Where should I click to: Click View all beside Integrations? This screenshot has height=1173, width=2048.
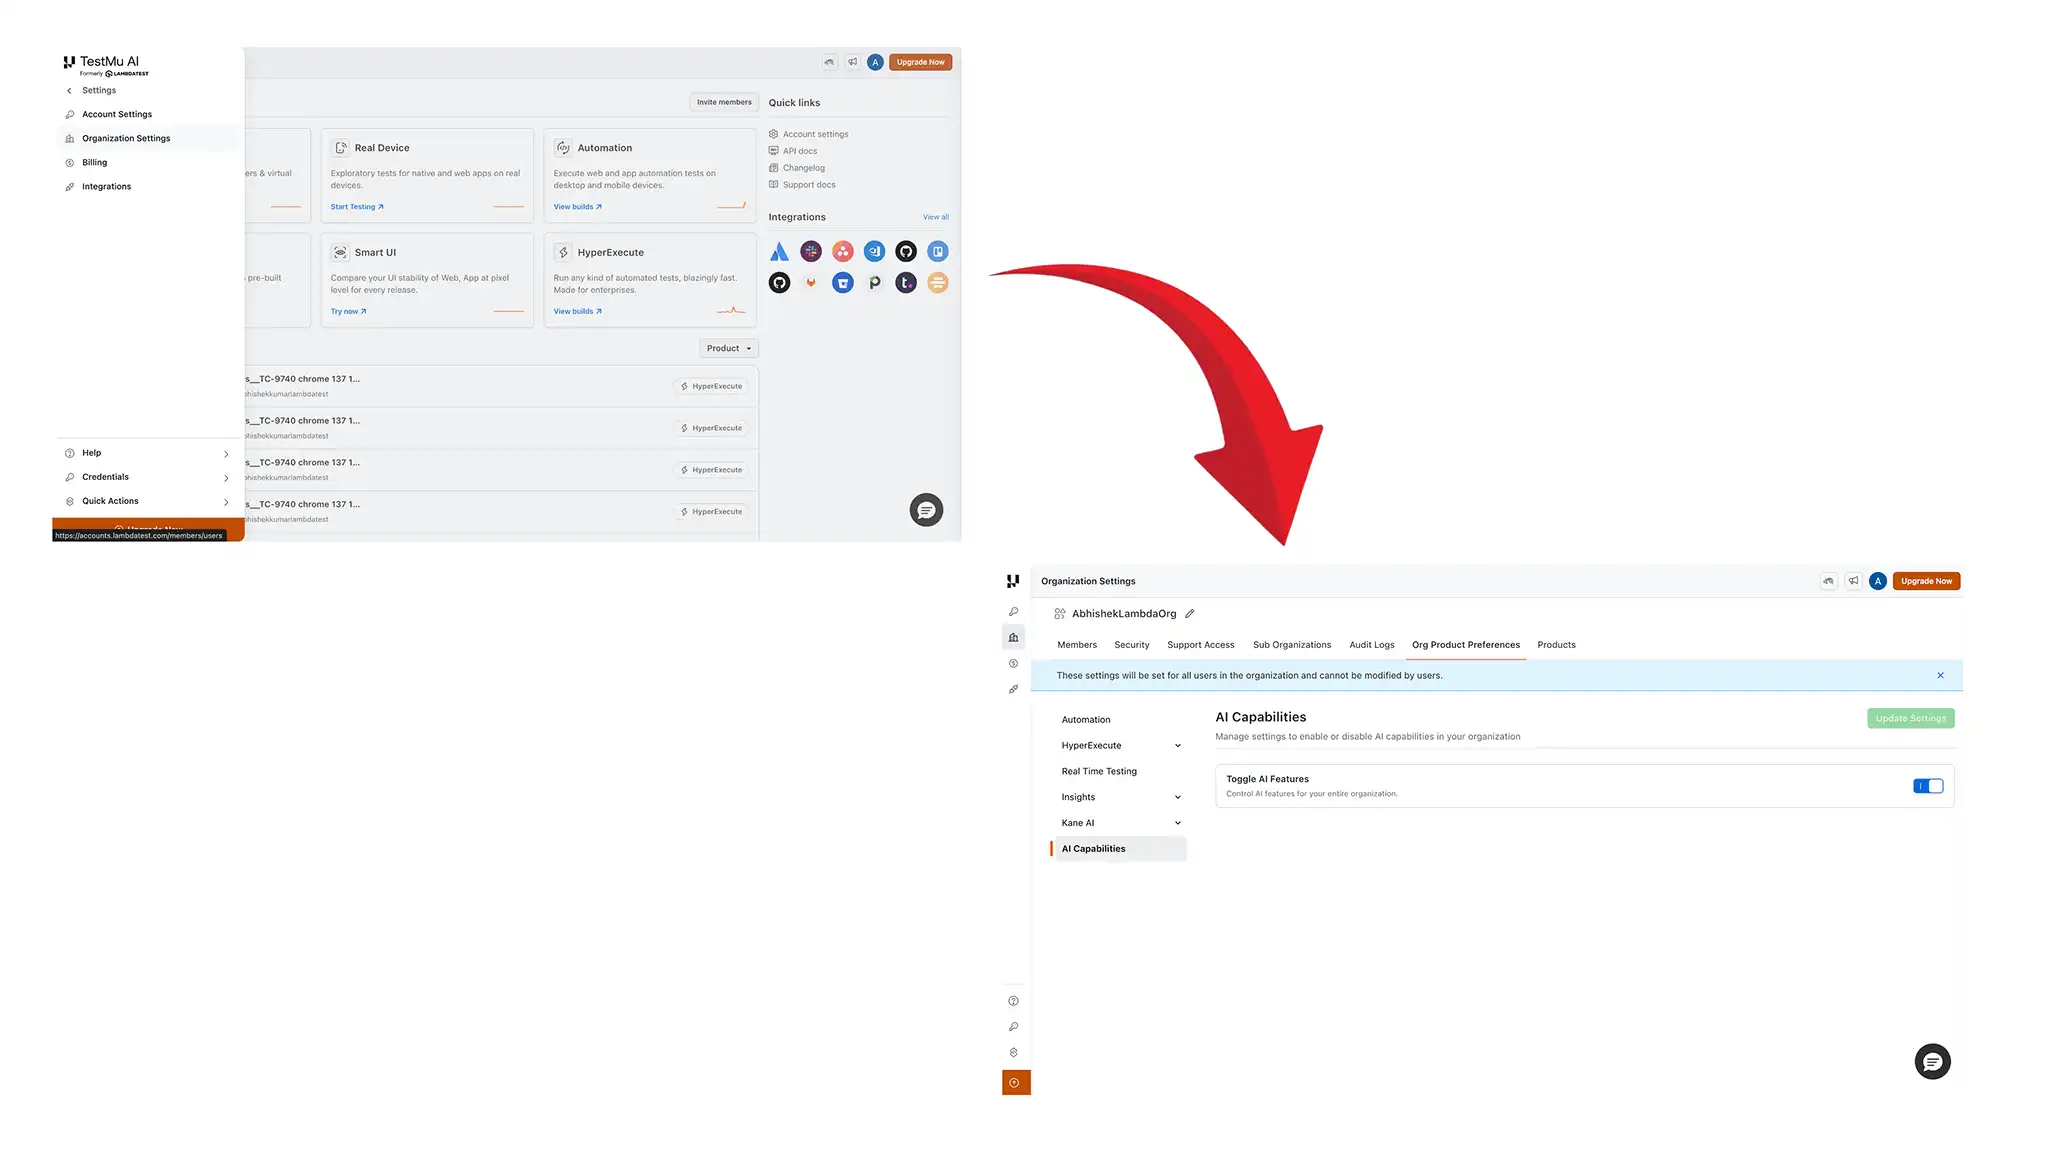click(936, 217)
